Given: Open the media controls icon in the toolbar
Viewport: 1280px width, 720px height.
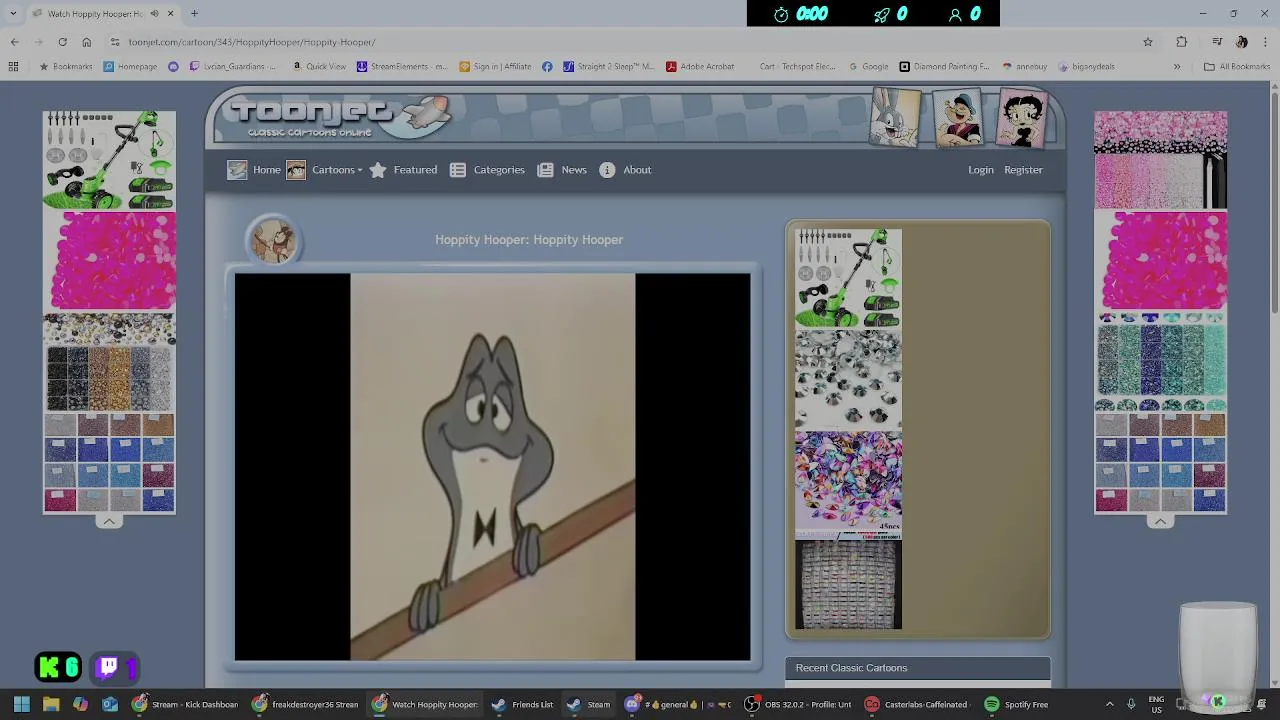Looking at the screenshot, I should [1217, 42].
